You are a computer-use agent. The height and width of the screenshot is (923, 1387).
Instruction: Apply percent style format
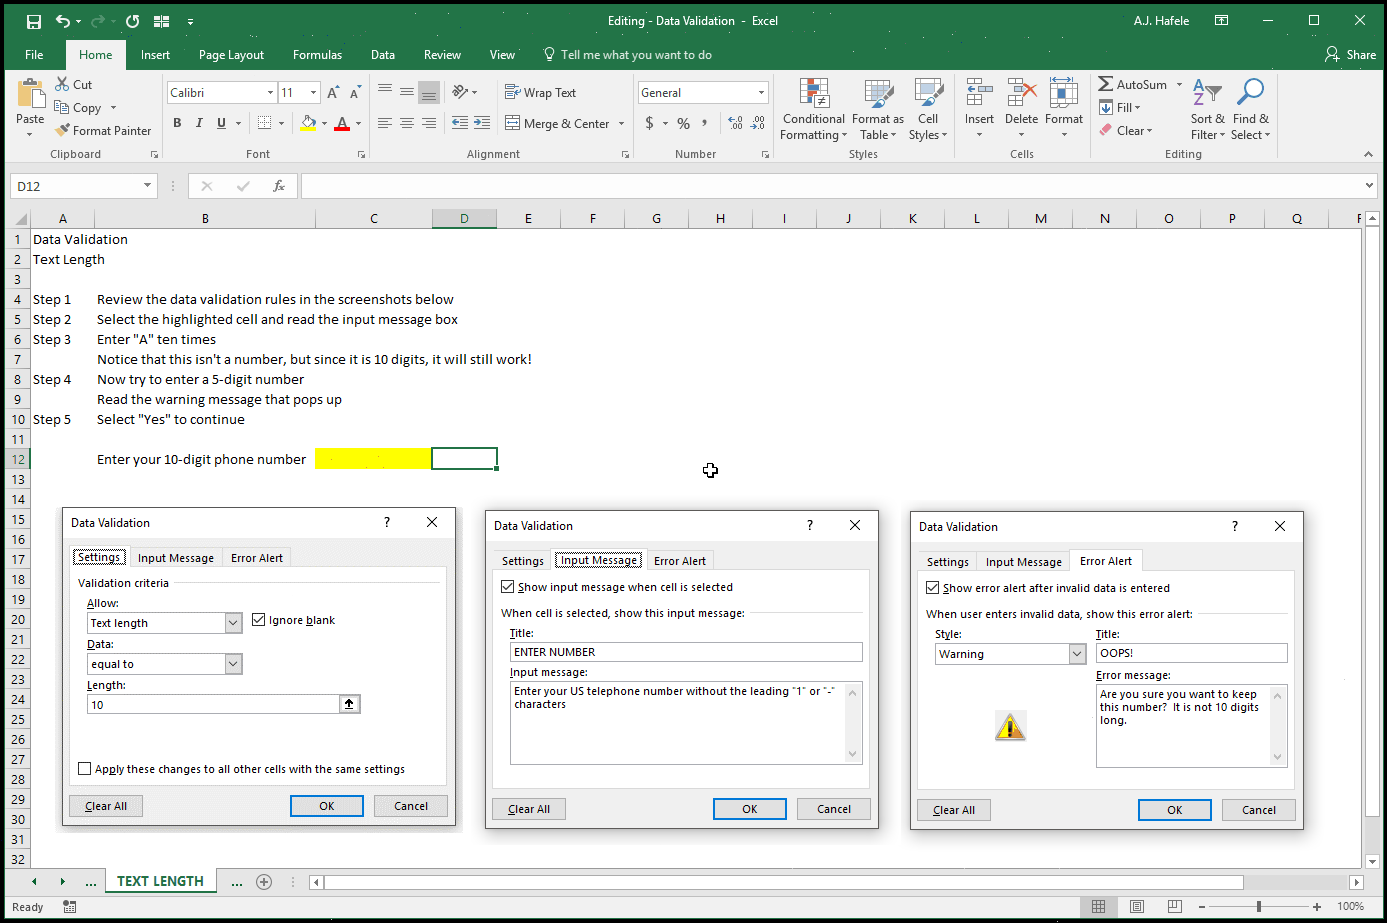(683, 123)
